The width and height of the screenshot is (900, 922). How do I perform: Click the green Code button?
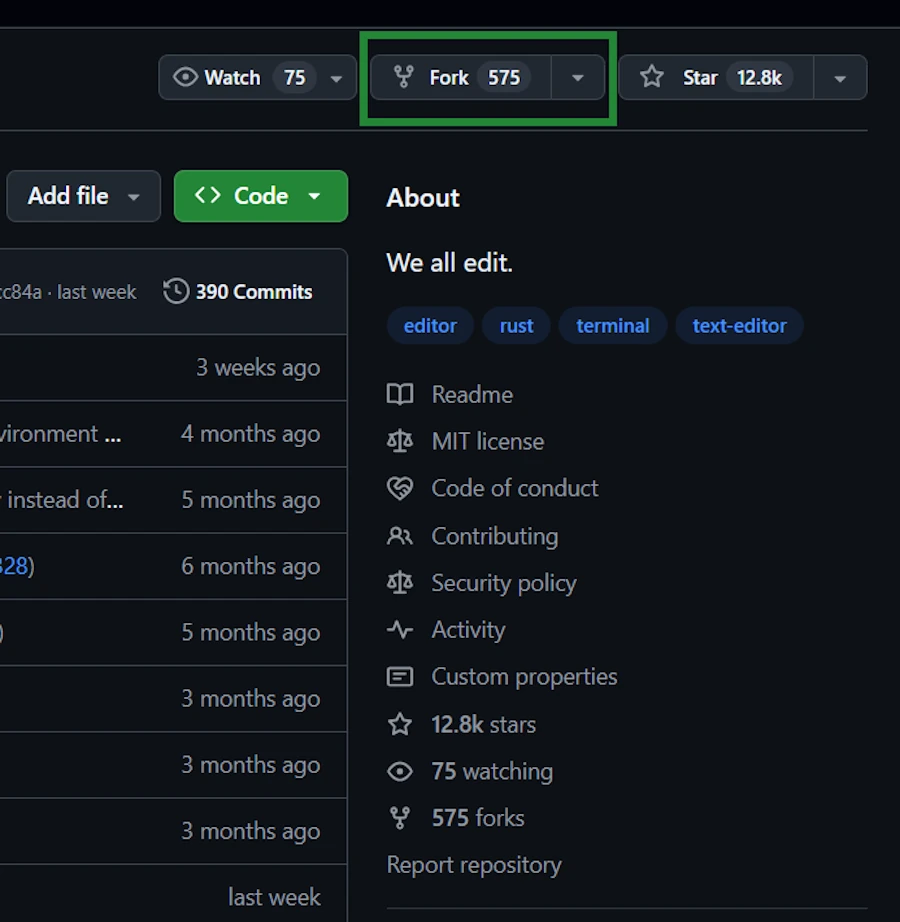coord(260,196)
